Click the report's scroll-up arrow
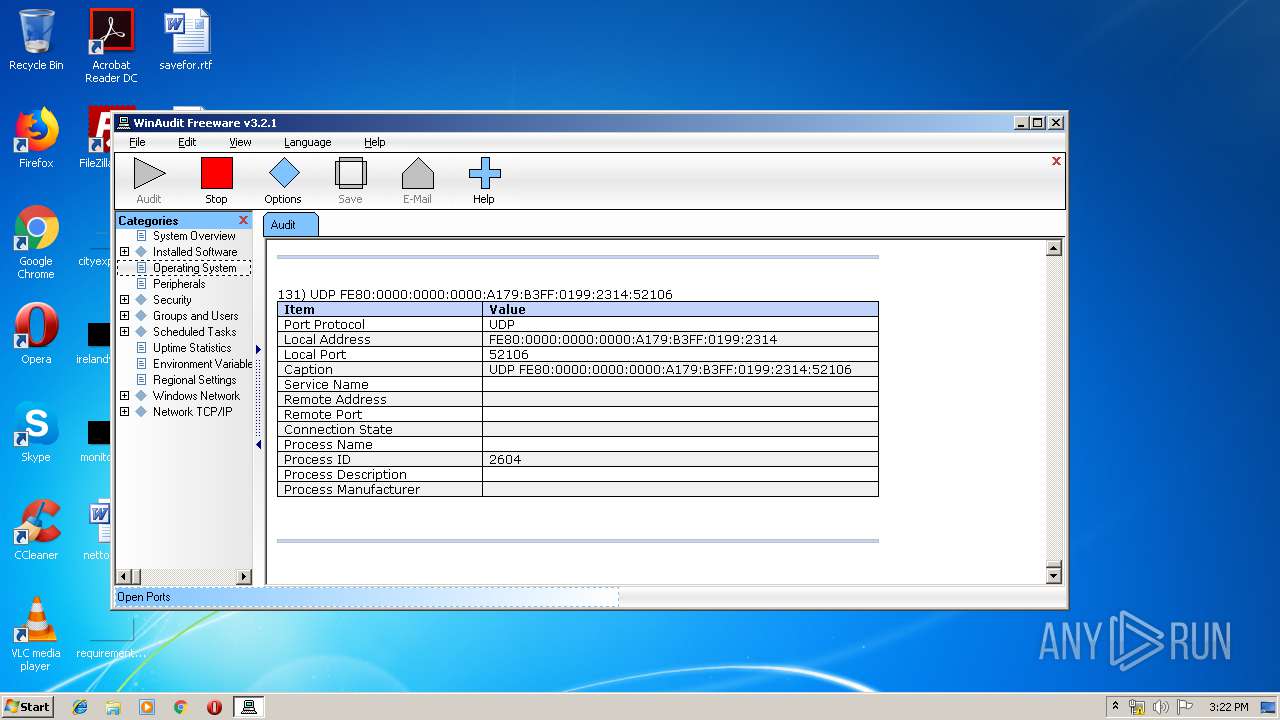This screenshot has height=720, width=1280. coord(1053,248)
